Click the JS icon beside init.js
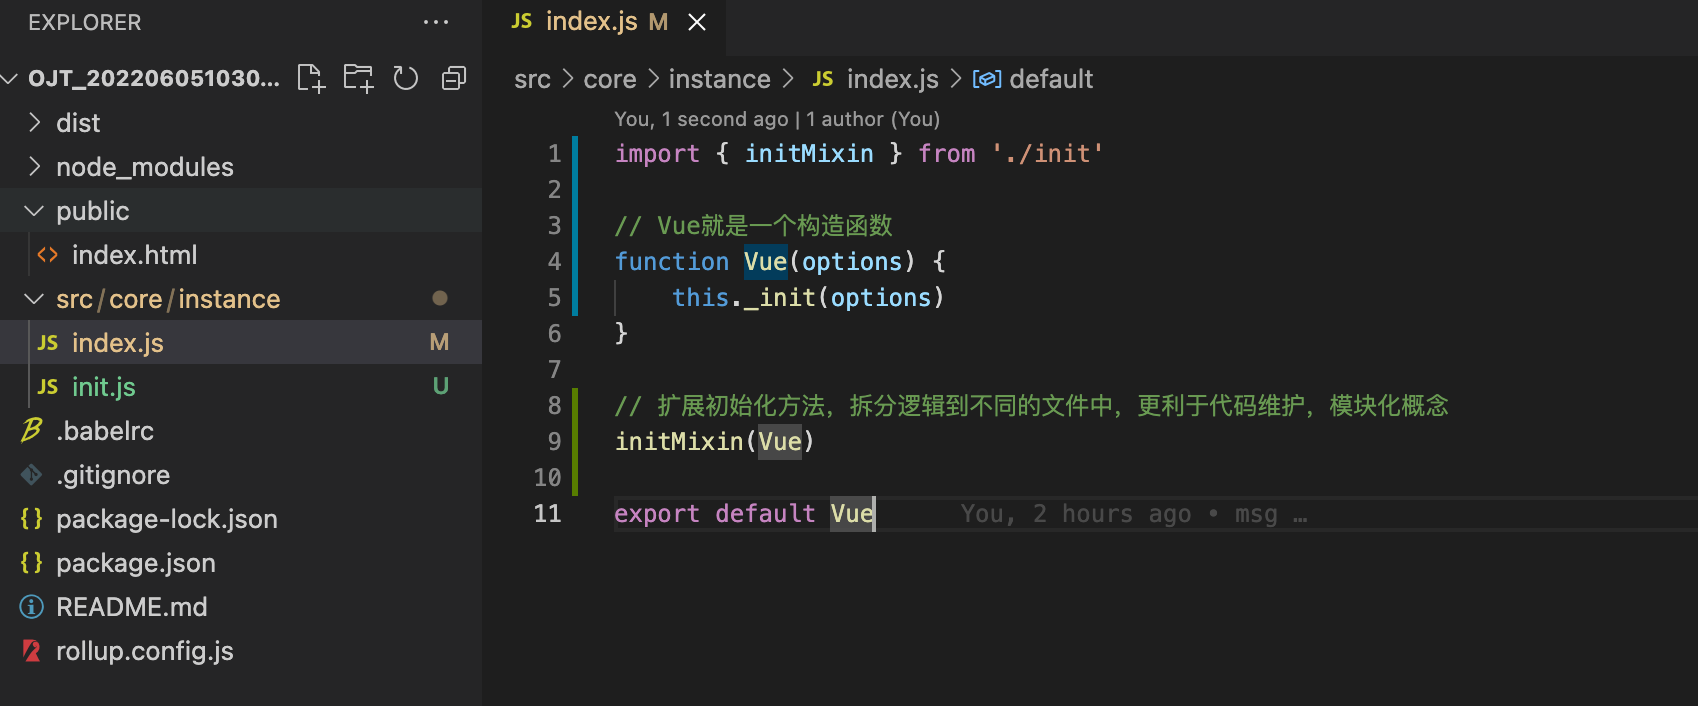This screenshot has width=1698, height=706. pos(48,387)
